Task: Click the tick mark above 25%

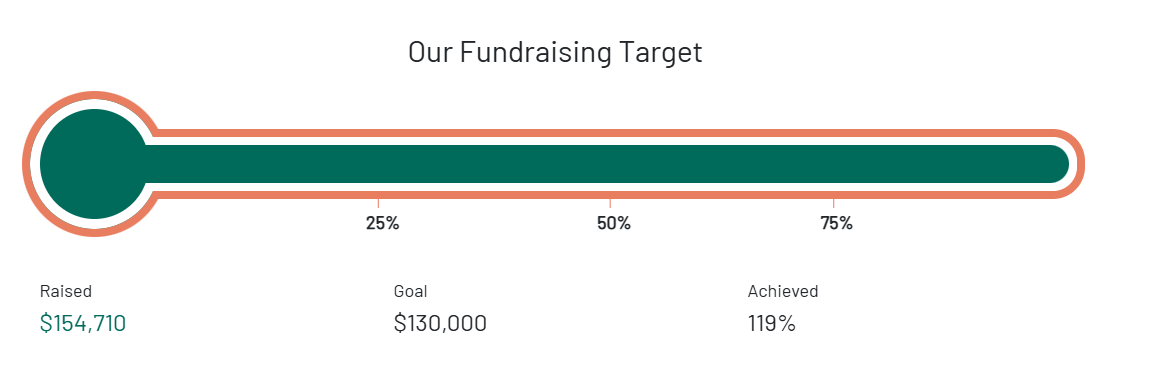Action: click(379, 203)
